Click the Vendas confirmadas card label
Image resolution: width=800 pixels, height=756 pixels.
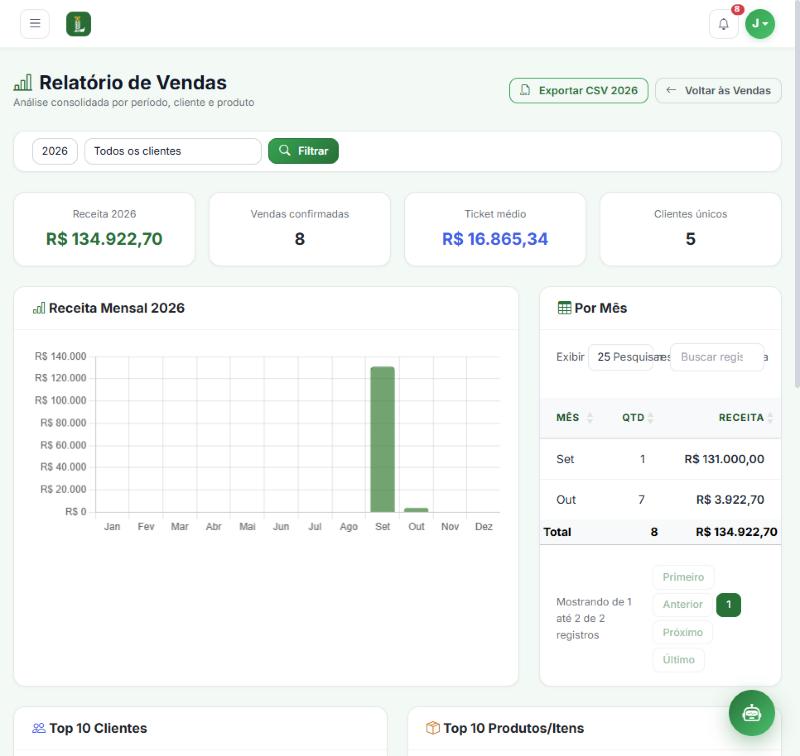point(300,214)
